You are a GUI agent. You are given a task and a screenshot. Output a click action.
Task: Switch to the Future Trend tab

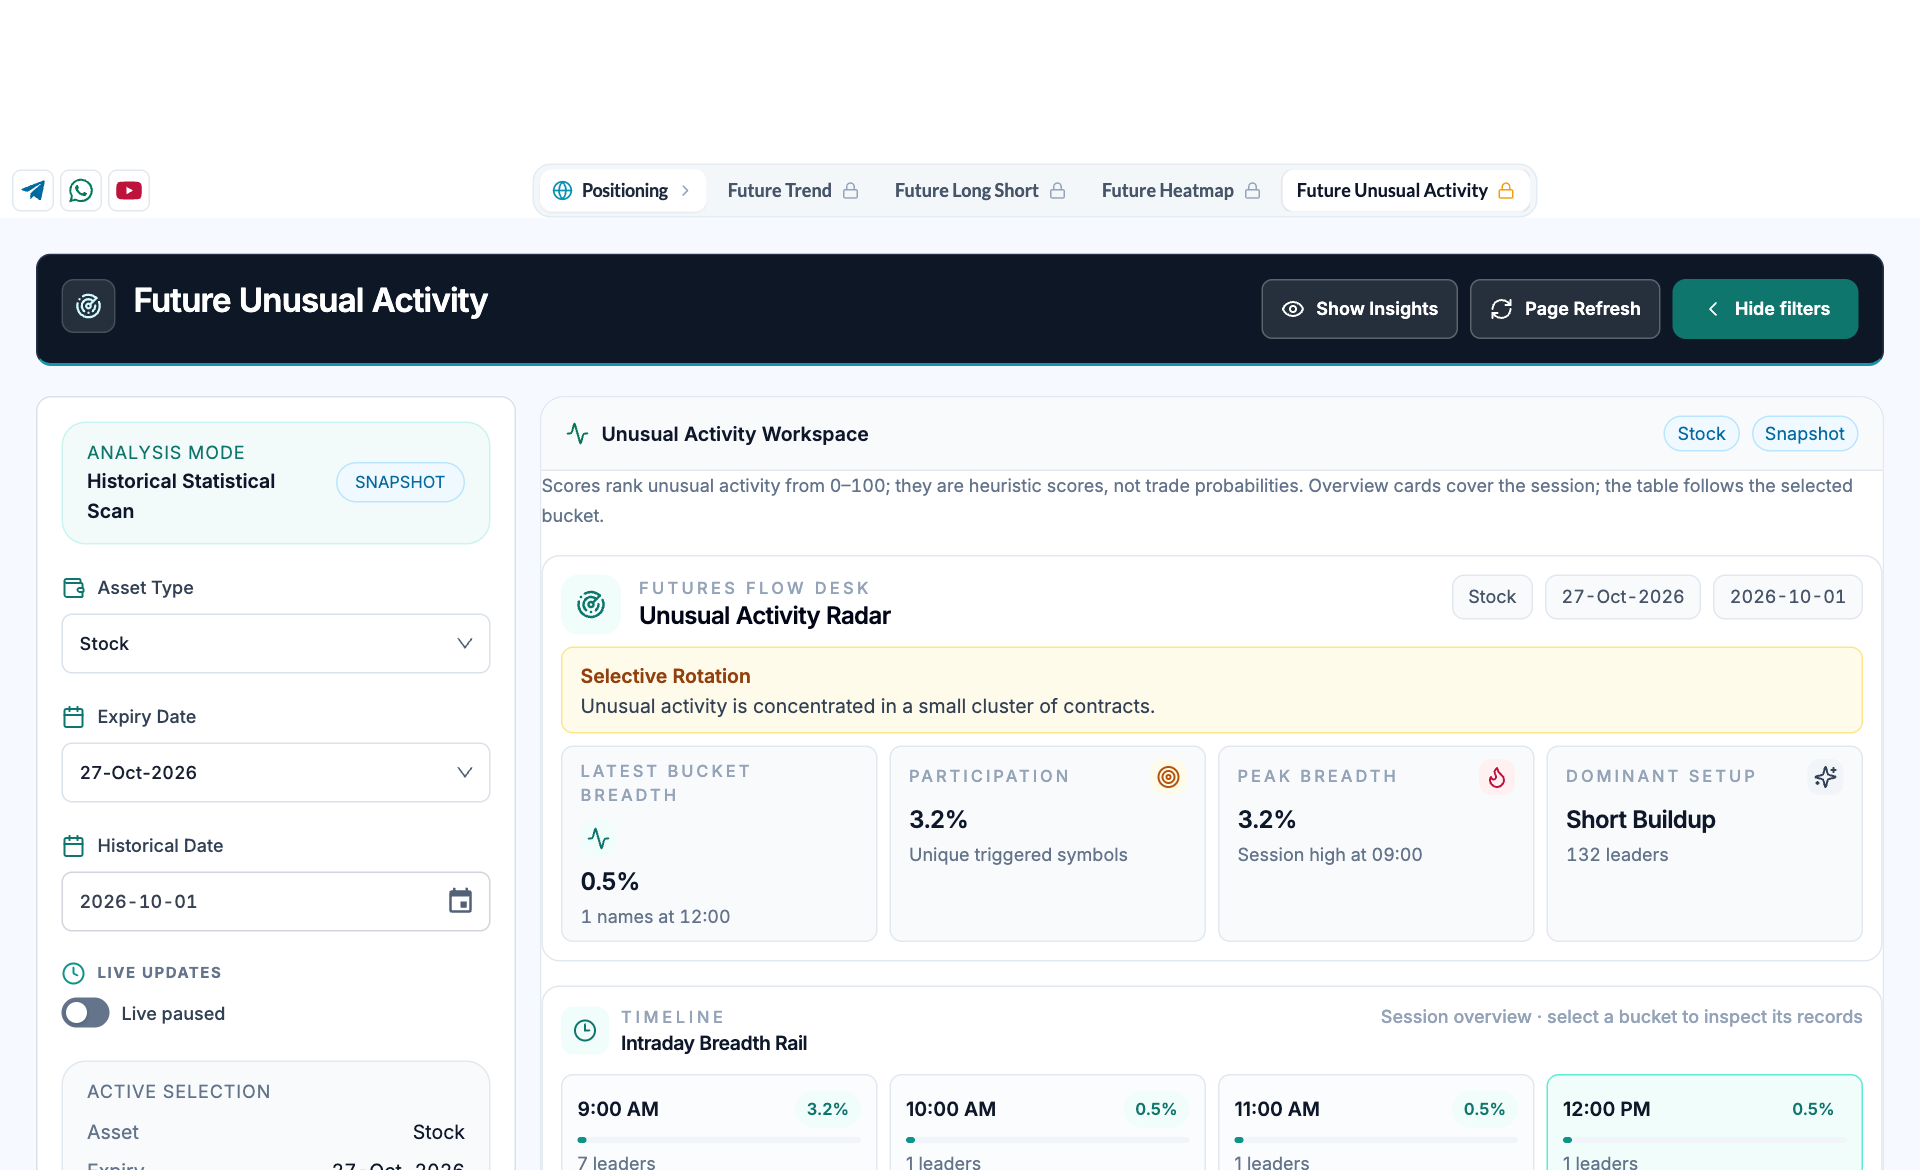[x=792, y=190]
